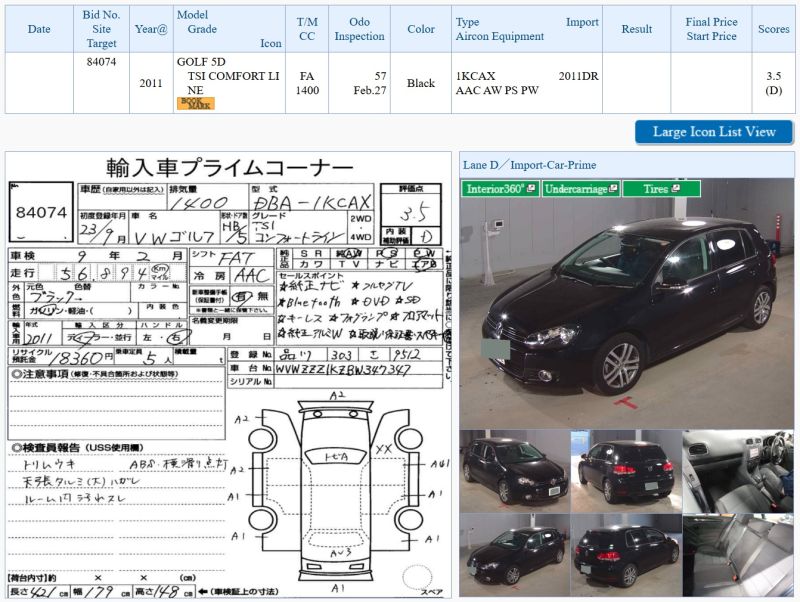Click the 輸入車プライムコーナー sheet title
This screenshot has height=602, width=800.
coord(229,167)
